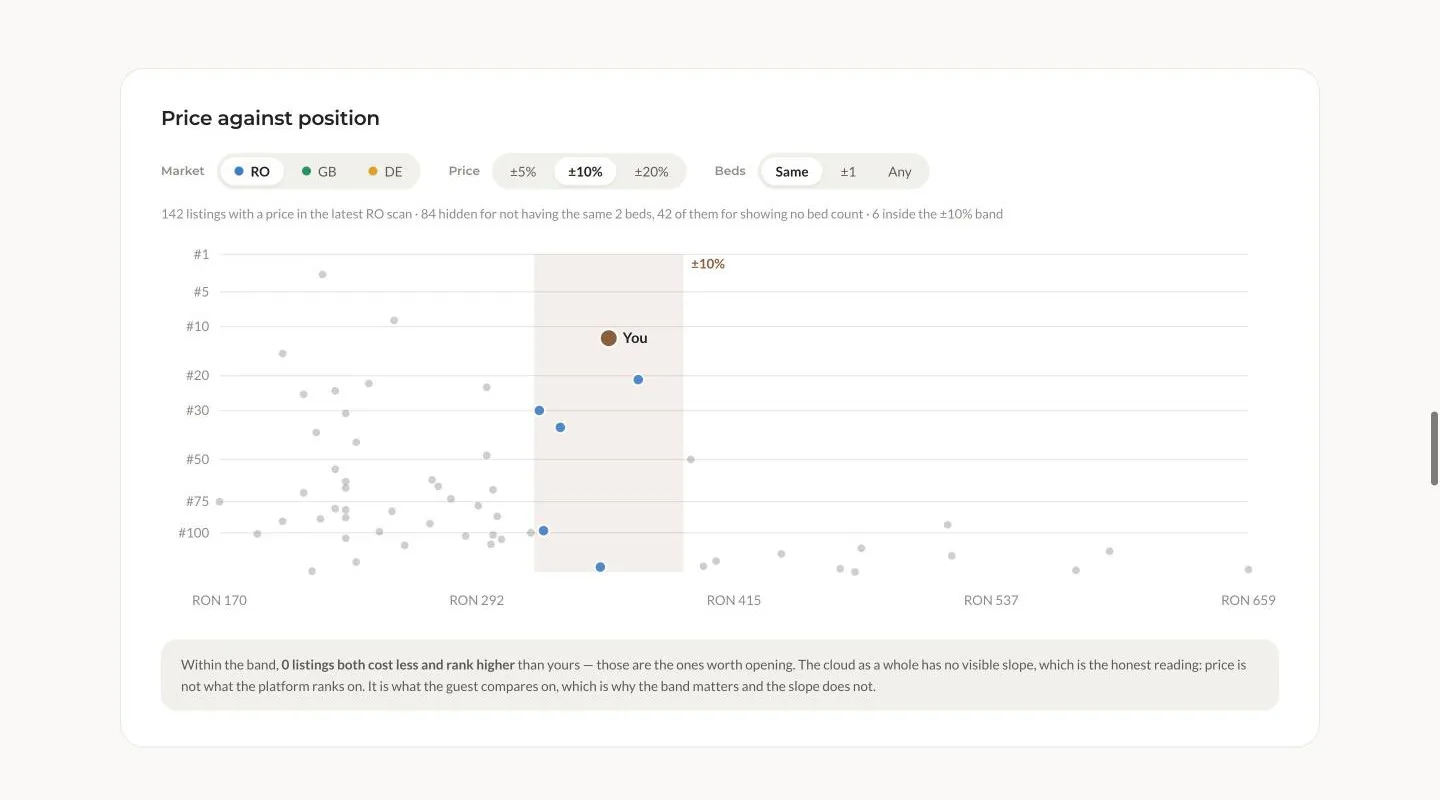Click the gray dot at RON 659
Image resolution: width=1440 pixels, height=800 pixels.
click(1248, 569)
